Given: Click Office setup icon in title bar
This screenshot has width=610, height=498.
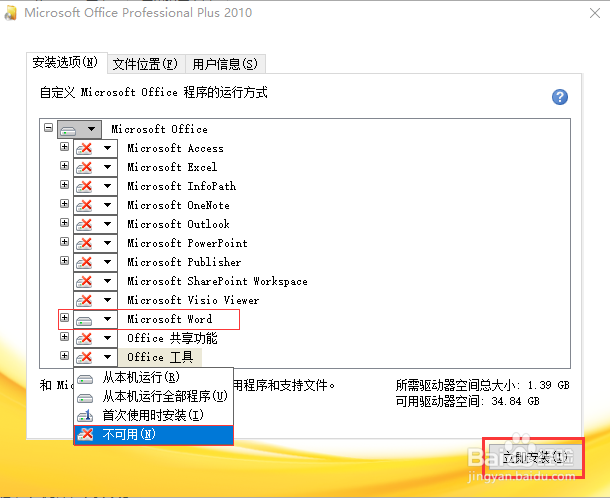Looking at the screenshot, I should [11, 13].
